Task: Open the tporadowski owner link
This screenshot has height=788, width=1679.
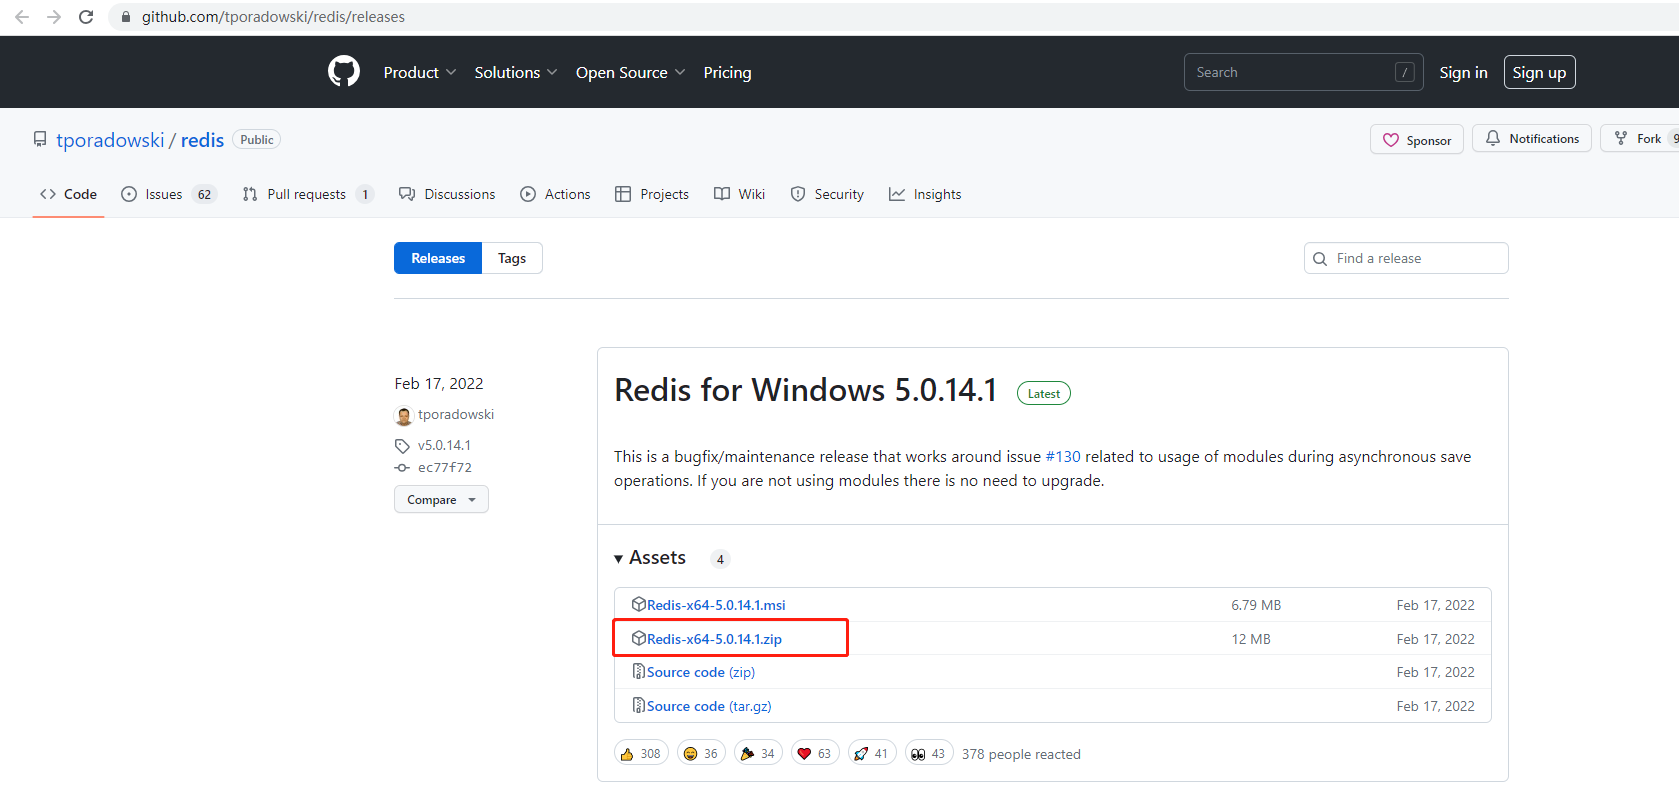Action: point(110,140)
